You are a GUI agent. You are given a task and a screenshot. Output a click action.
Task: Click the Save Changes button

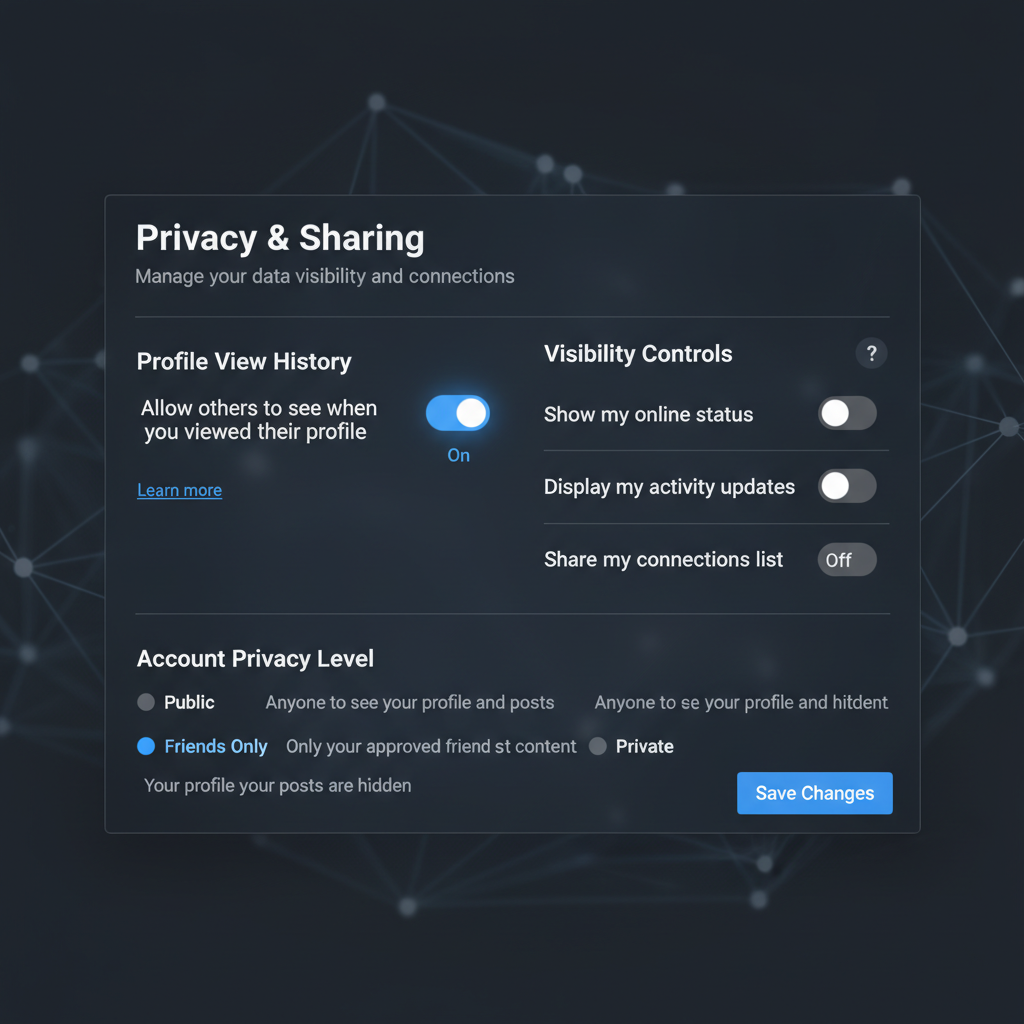tap(814, 793)
